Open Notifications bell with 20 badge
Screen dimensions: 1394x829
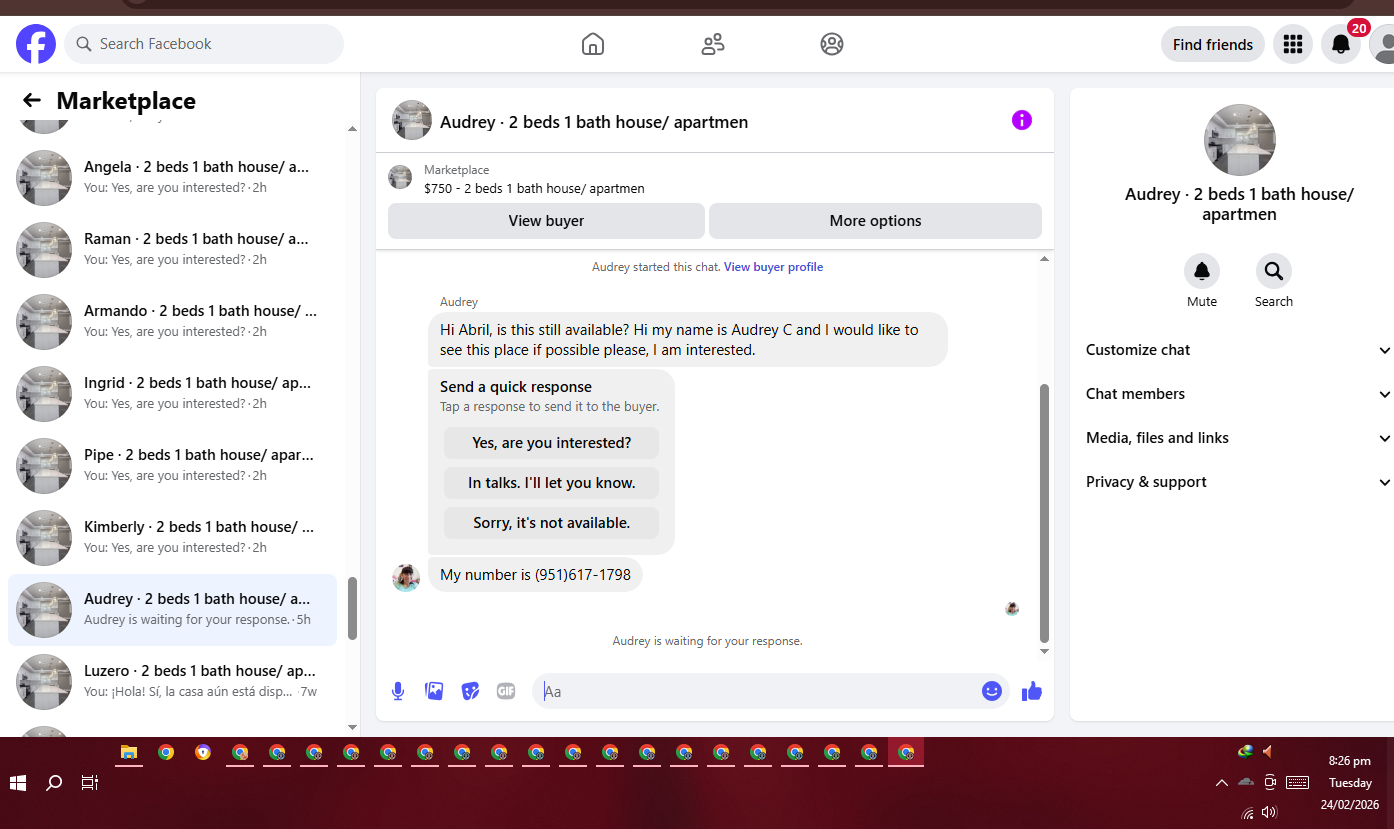pyautogui.click(x=1341, y=44)
